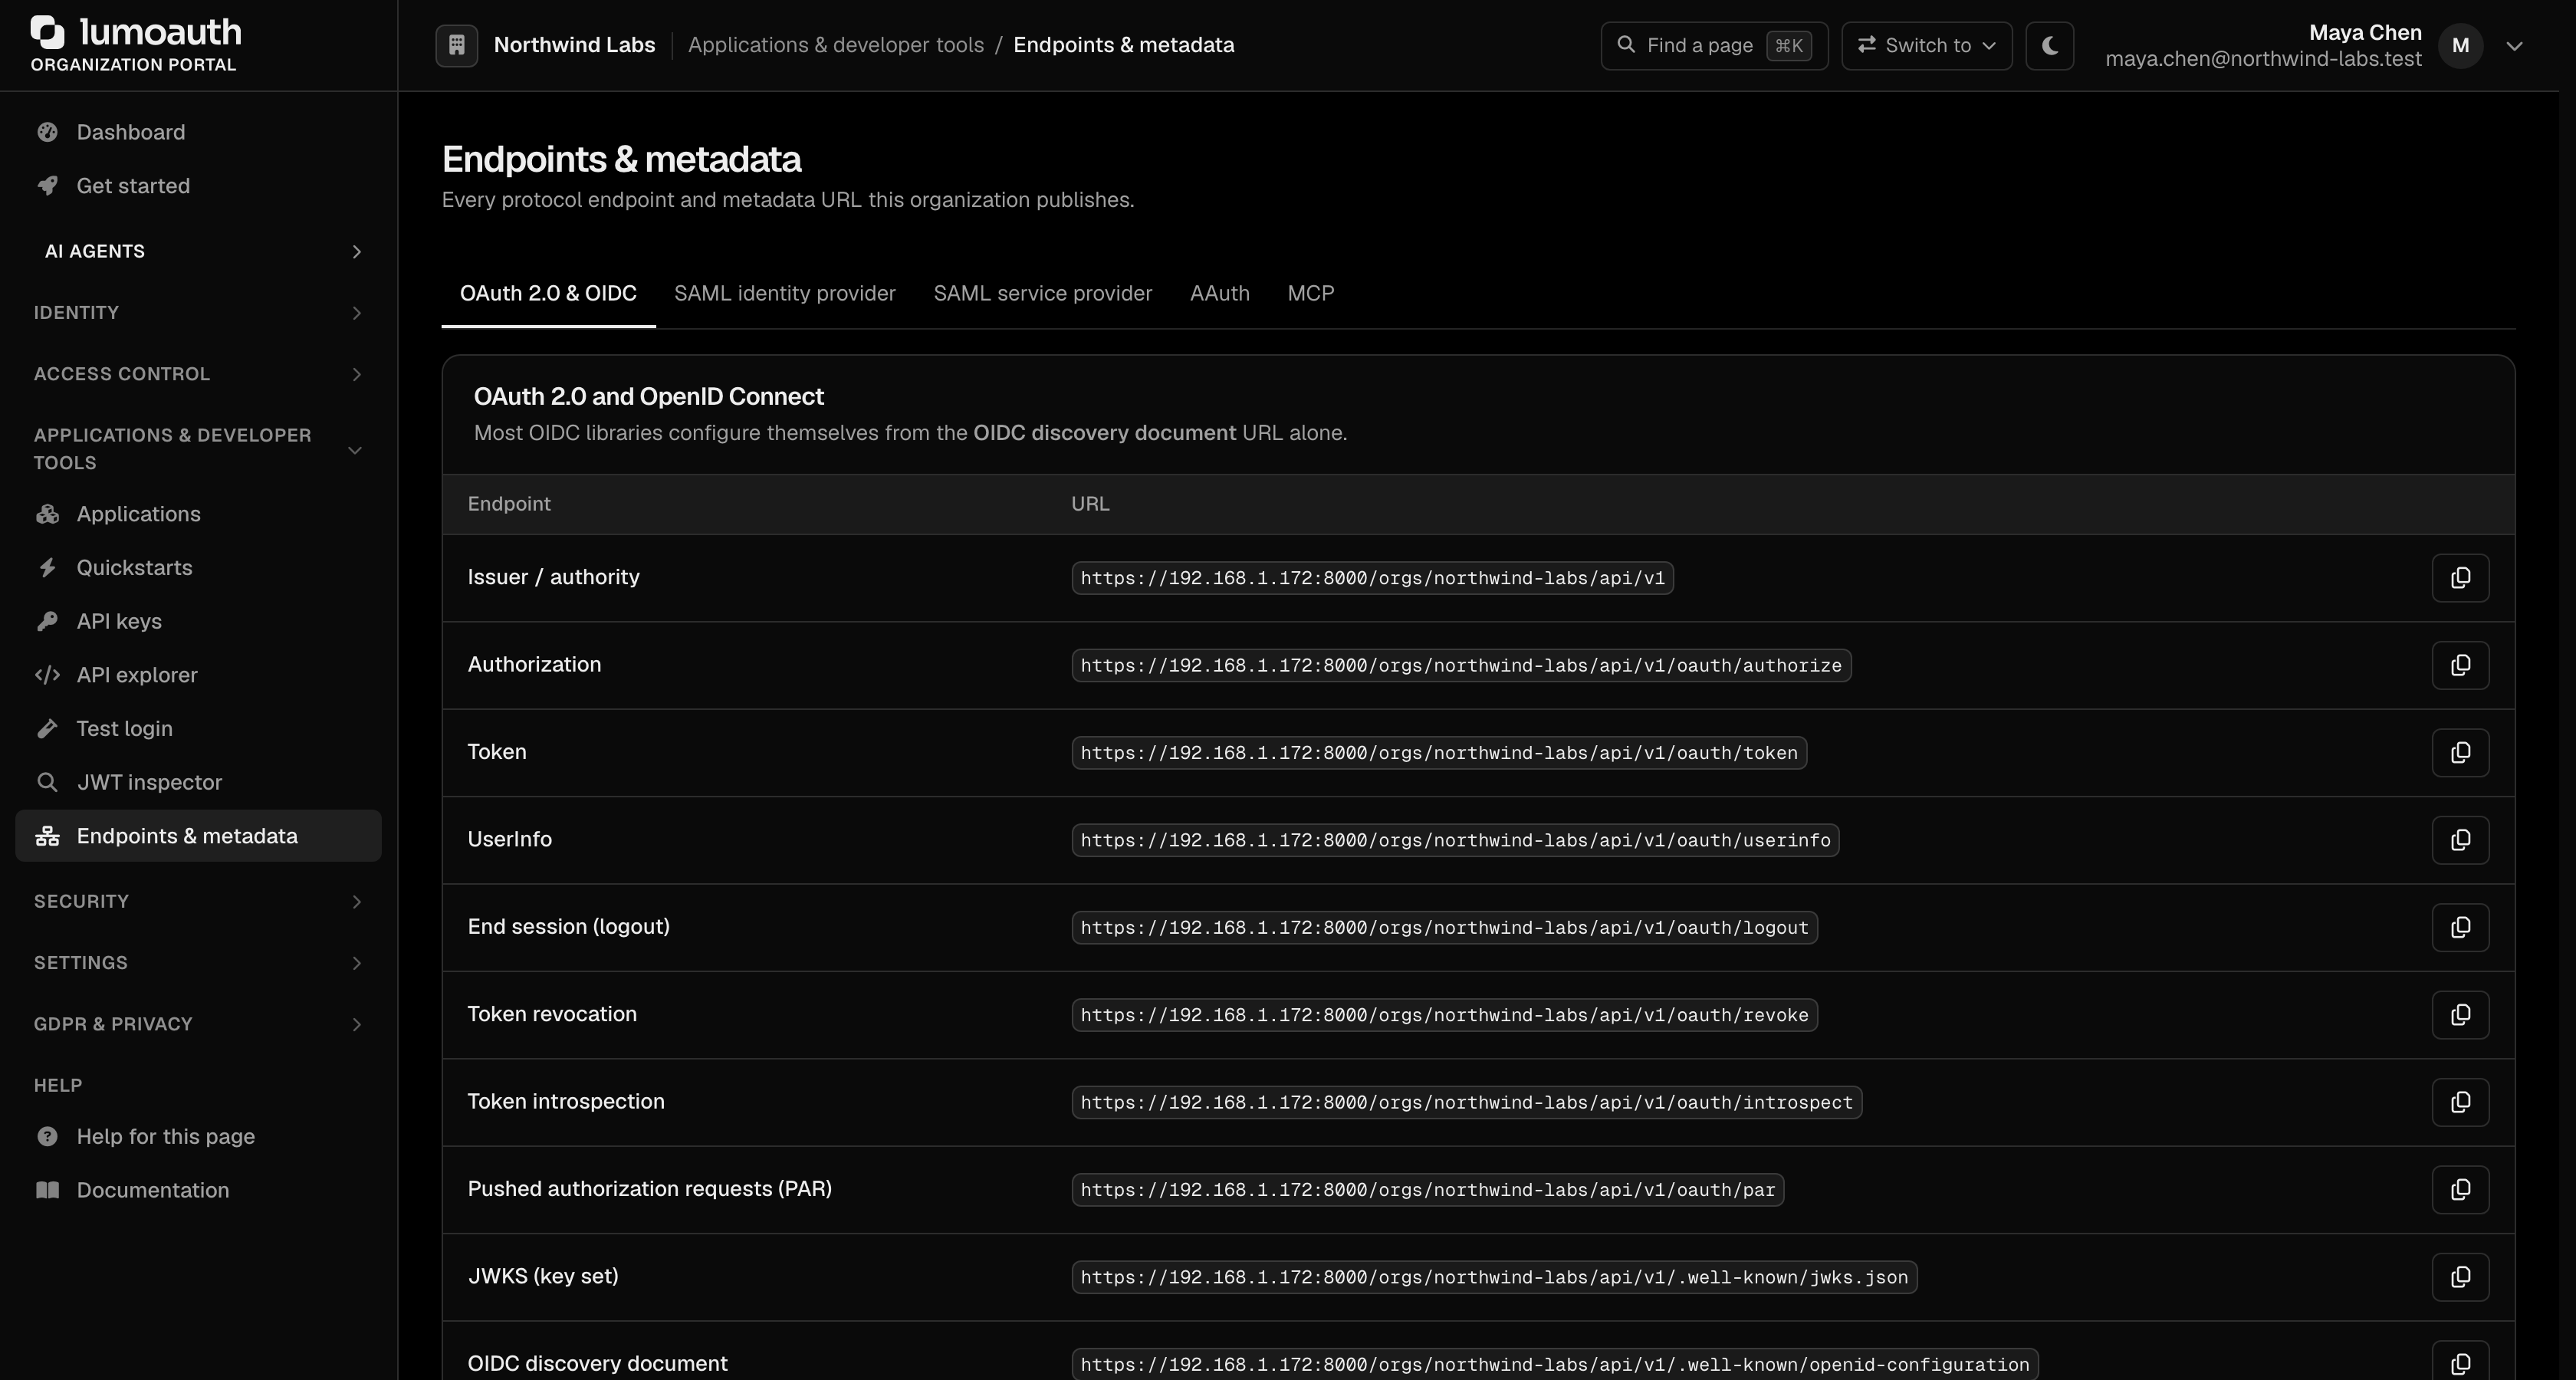Switch to SAML identity provider tab

pos(784,294)
